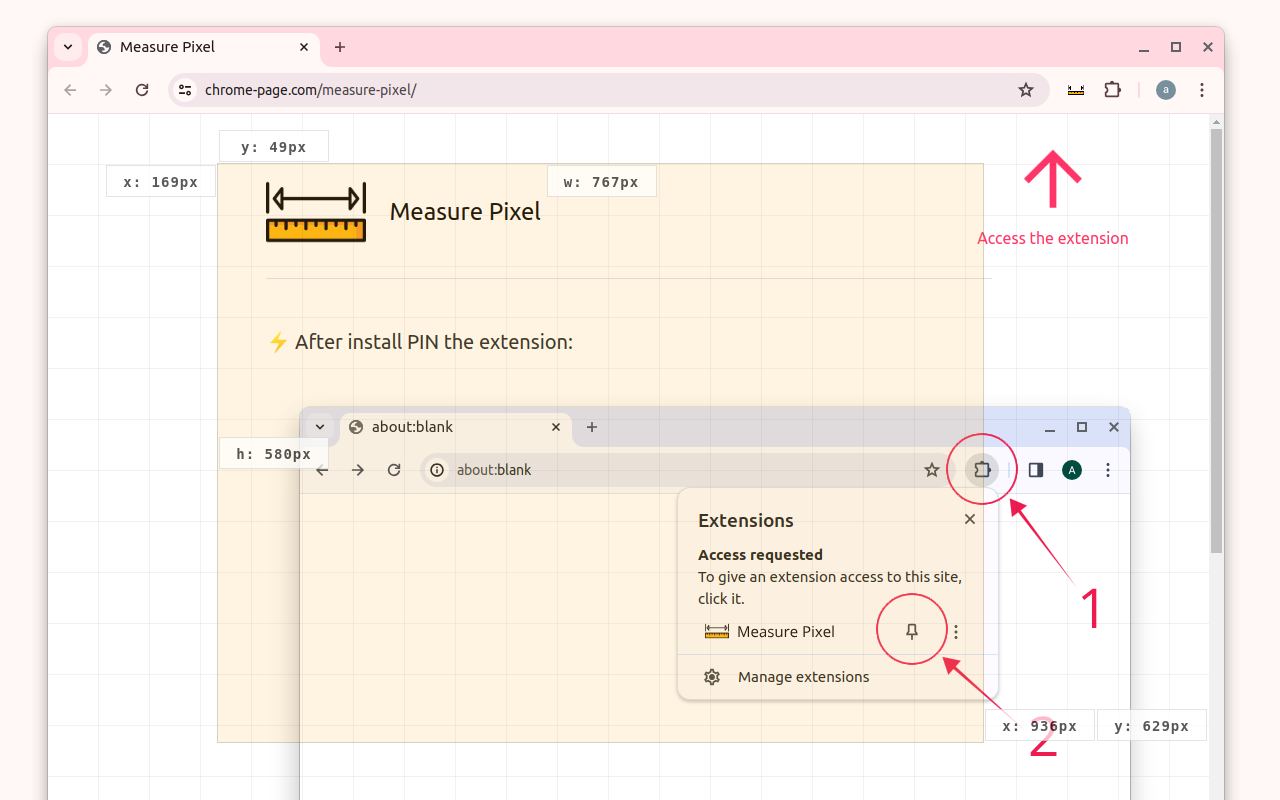Click the about:blank tab in tutorial image

pos(456,427)
